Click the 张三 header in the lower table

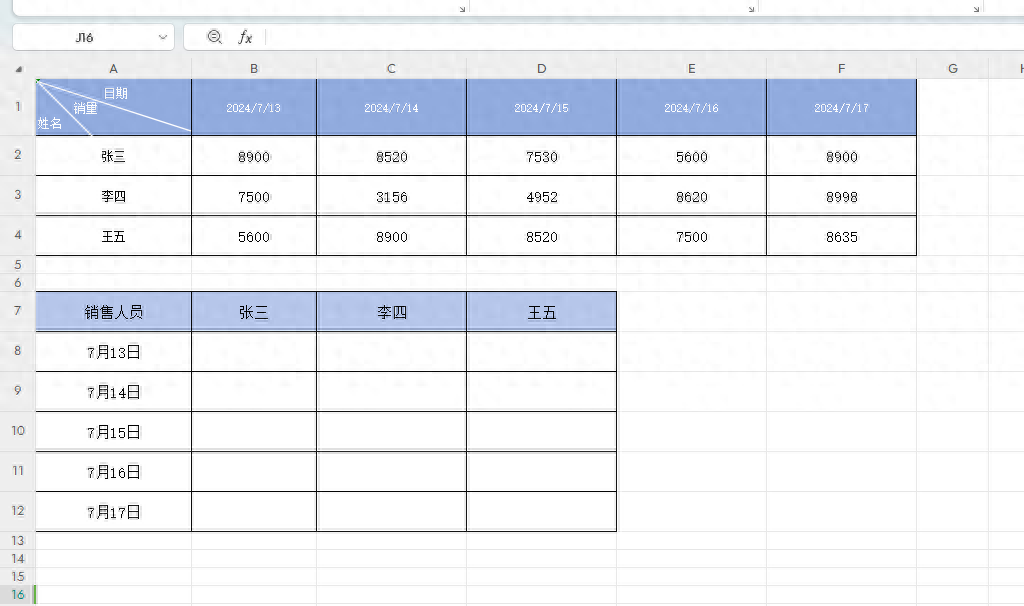[254, 311]
